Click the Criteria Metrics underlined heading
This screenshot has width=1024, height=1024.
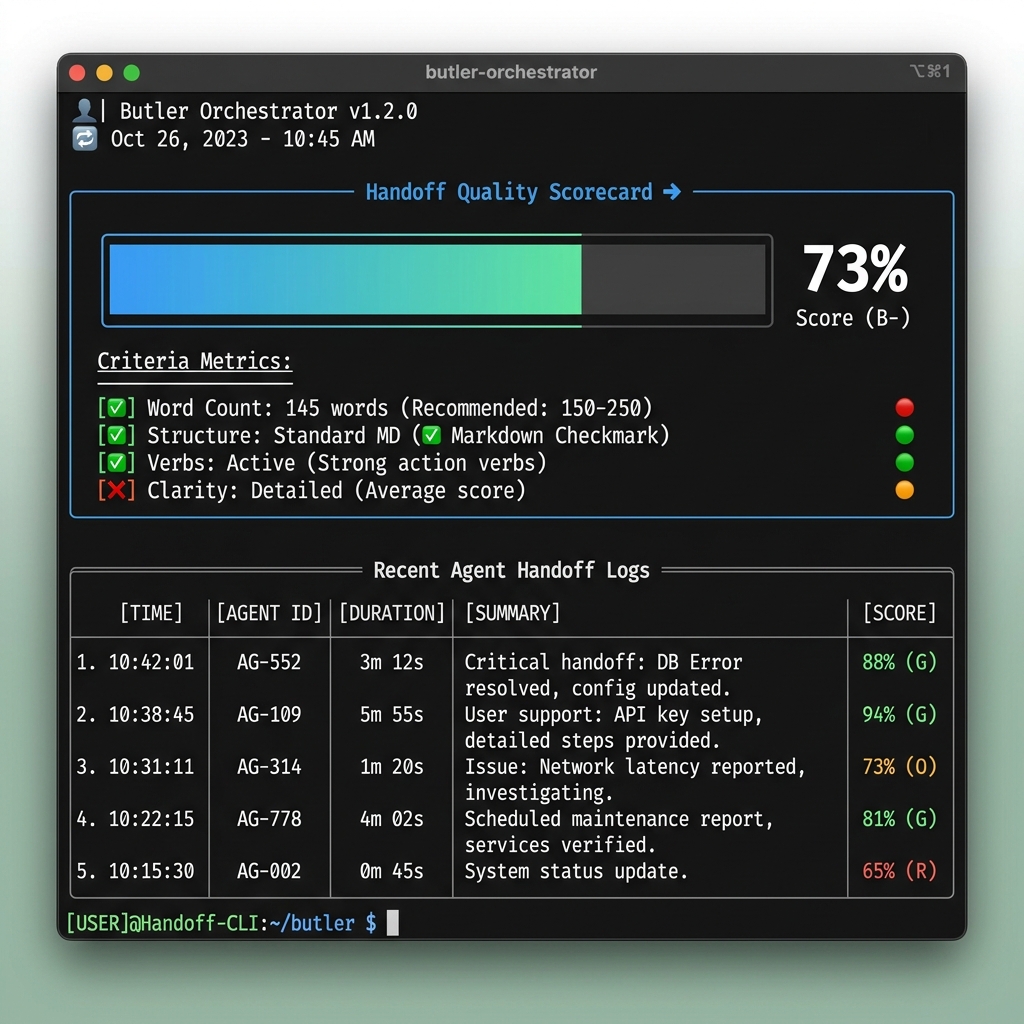pyautogui.click(x=195, y=361)
